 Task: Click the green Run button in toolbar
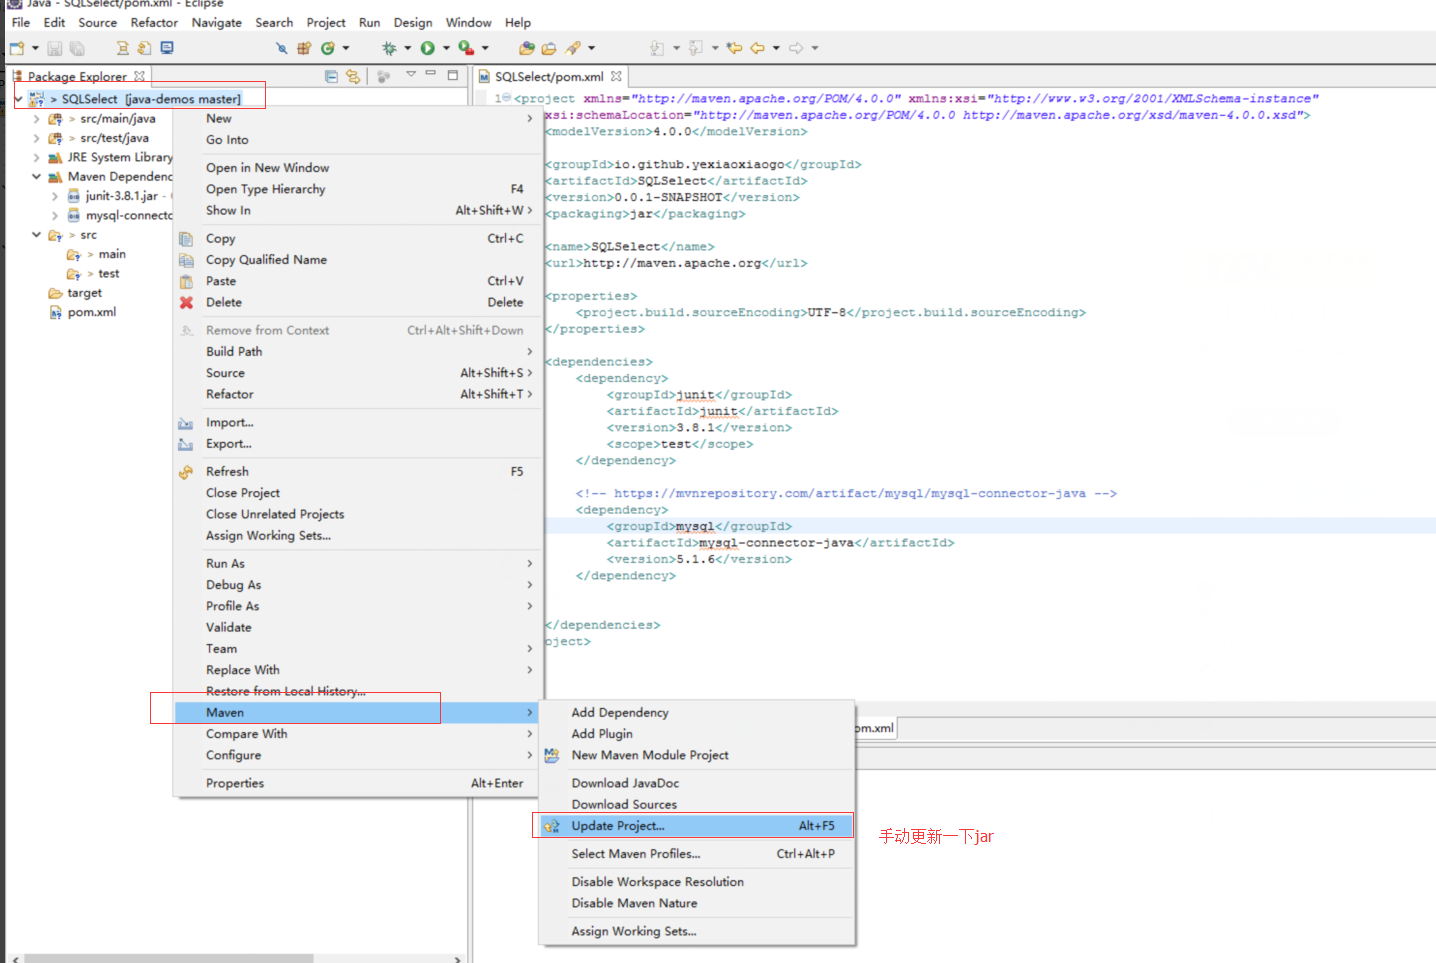point(428,48)
